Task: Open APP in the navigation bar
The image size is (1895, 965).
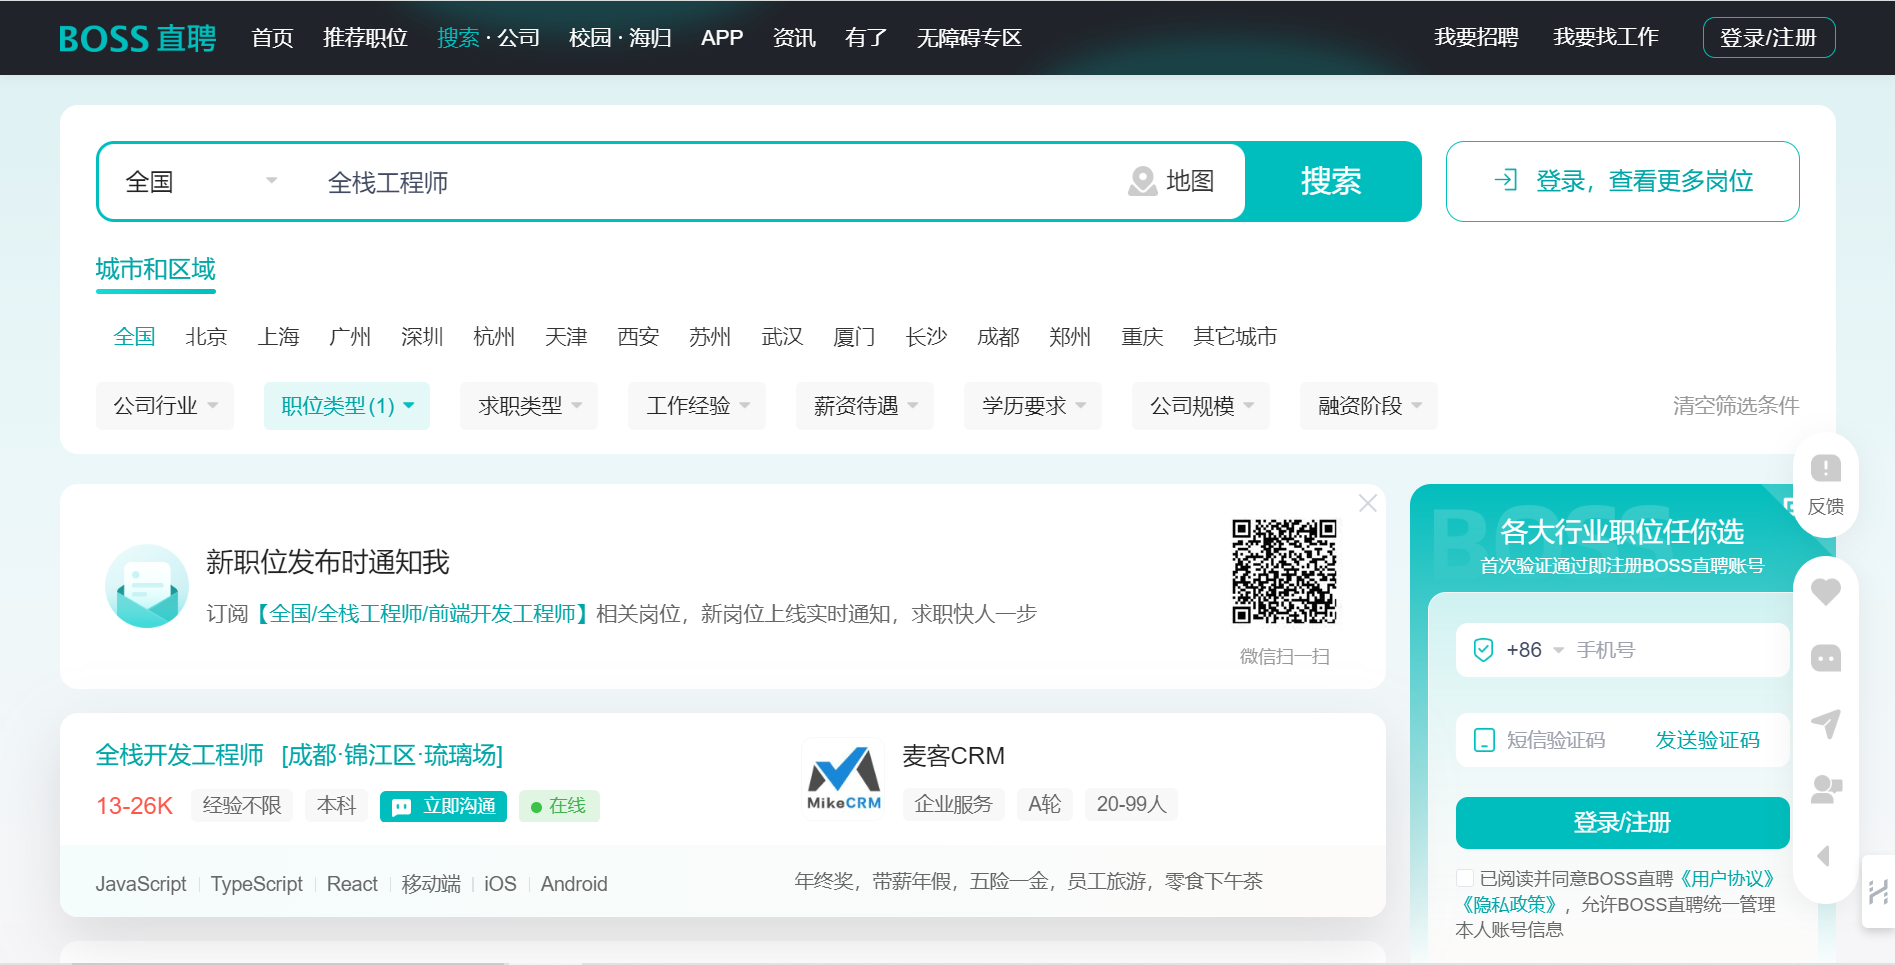Action: [722, 38]
